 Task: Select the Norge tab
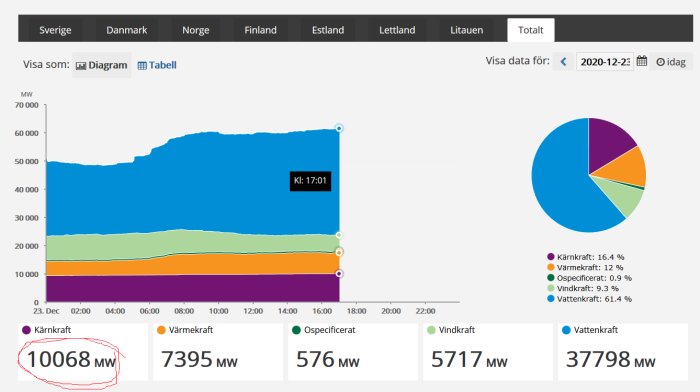(196, 30)
